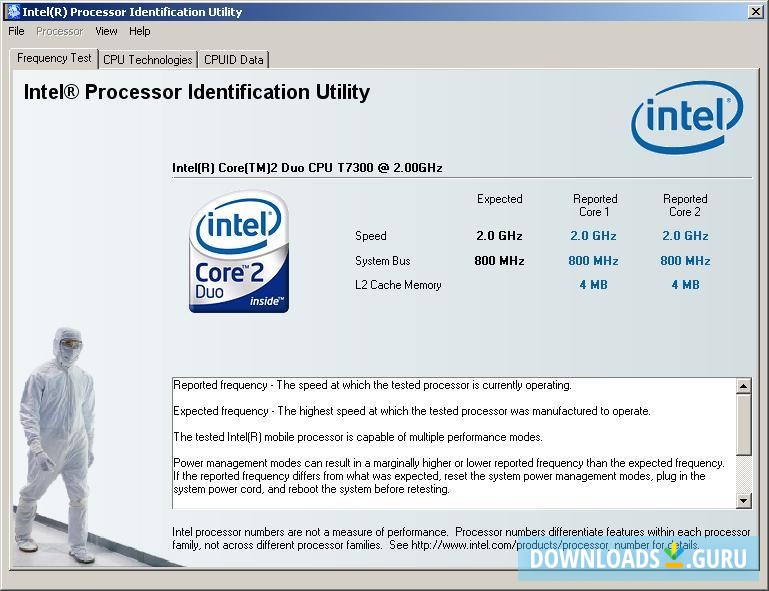Click the Reported Core 2 column header
The height and width of the screenshot is (591, 769).
(685, 206)
